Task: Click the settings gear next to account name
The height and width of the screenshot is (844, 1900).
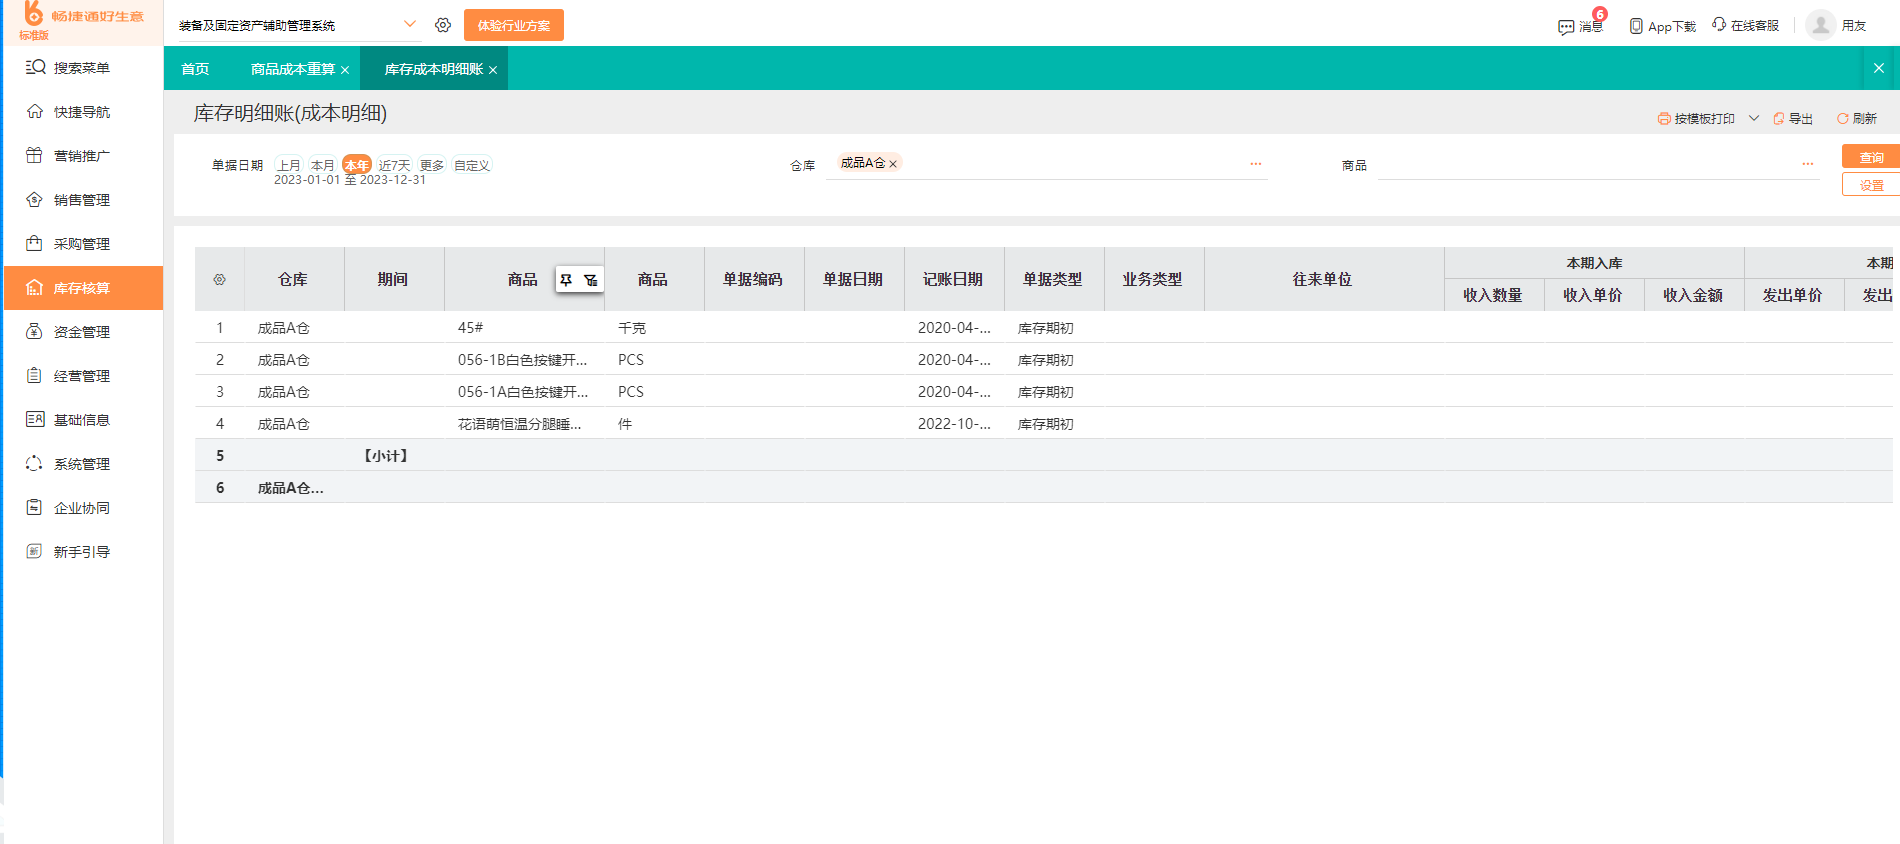Action: coord(443,25)
